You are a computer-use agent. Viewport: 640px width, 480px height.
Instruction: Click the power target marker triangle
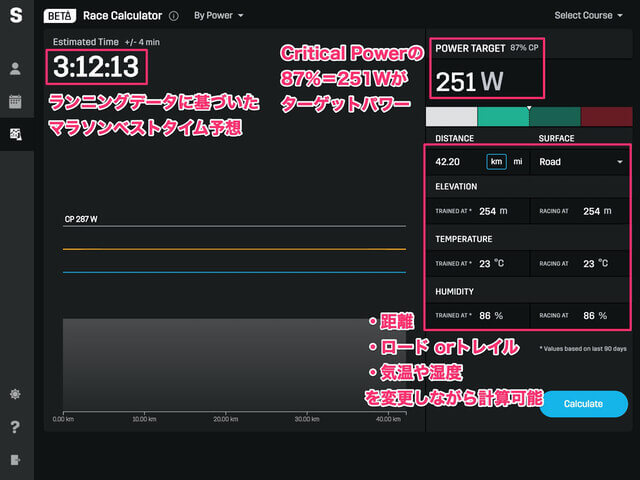pos(529,108)
